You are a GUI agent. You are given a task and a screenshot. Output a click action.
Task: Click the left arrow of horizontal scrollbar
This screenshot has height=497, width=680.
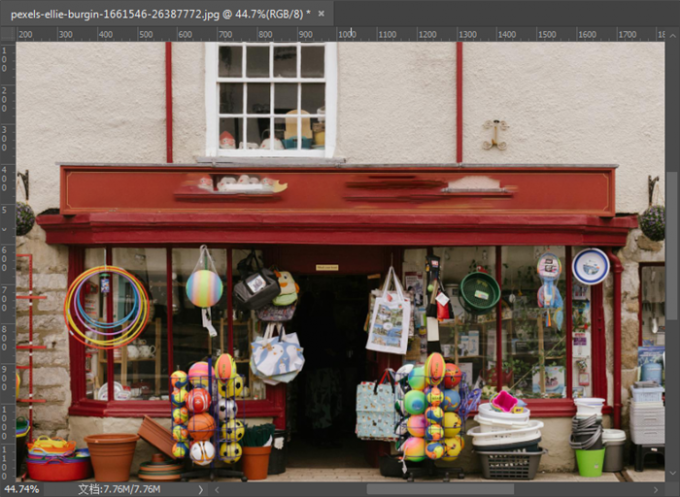[x=217, y=490]
